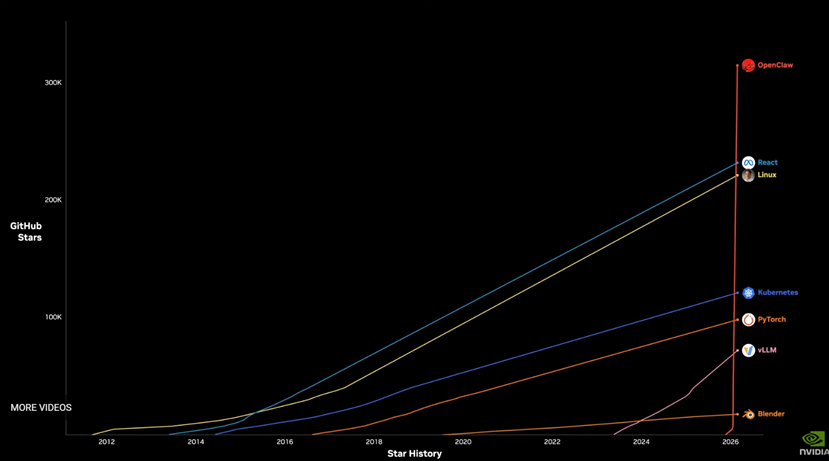Click the 2020 x-axis label
Image resolution: width=829 pixels, height=461 pixels.
(463, 442)
